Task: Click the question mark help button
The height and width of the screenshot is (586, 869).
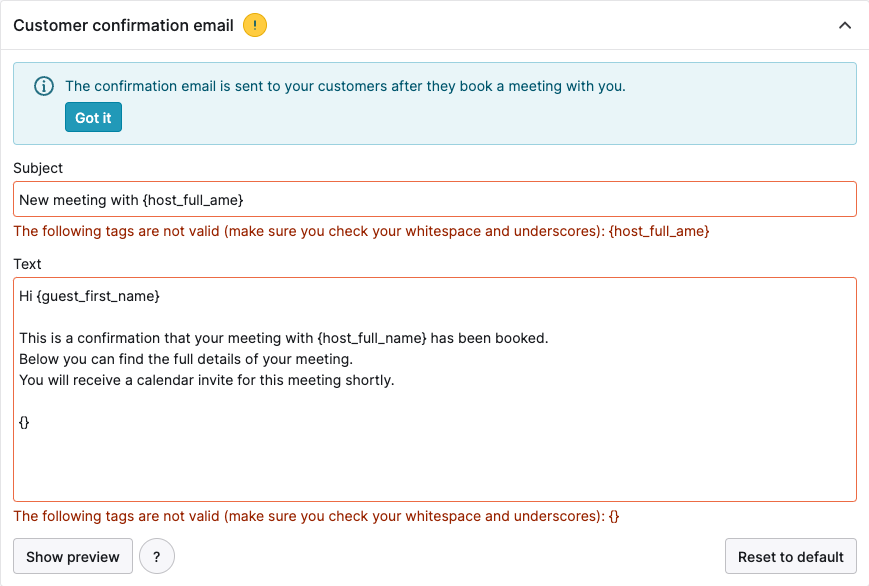Action: click(x=157, y=556)
